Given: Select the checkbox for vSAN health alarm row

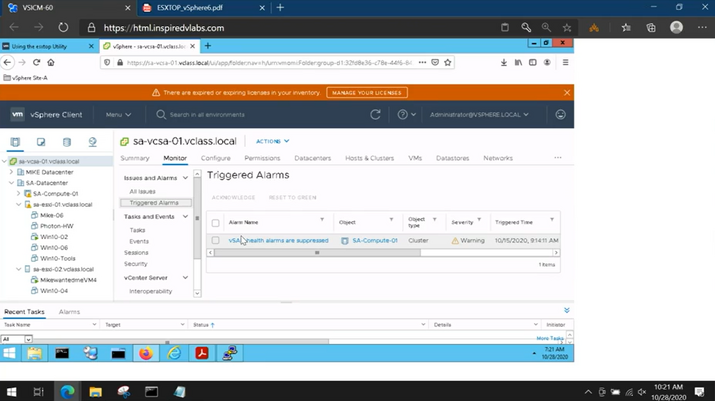Looking at the screenshot, I should [215, 240].
